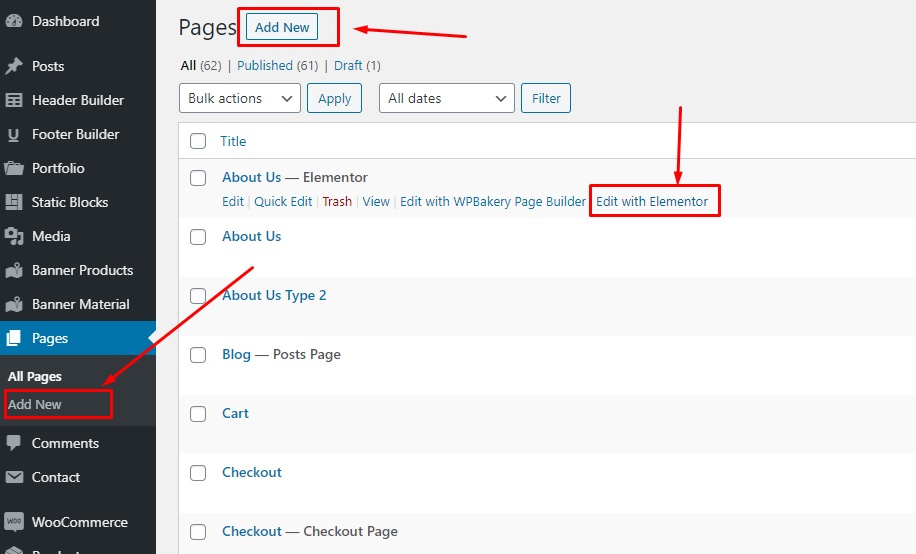Viewport: 916px width, 554px height.
Task: Click the WooCommerce logo icon
Action: (14, 521)
